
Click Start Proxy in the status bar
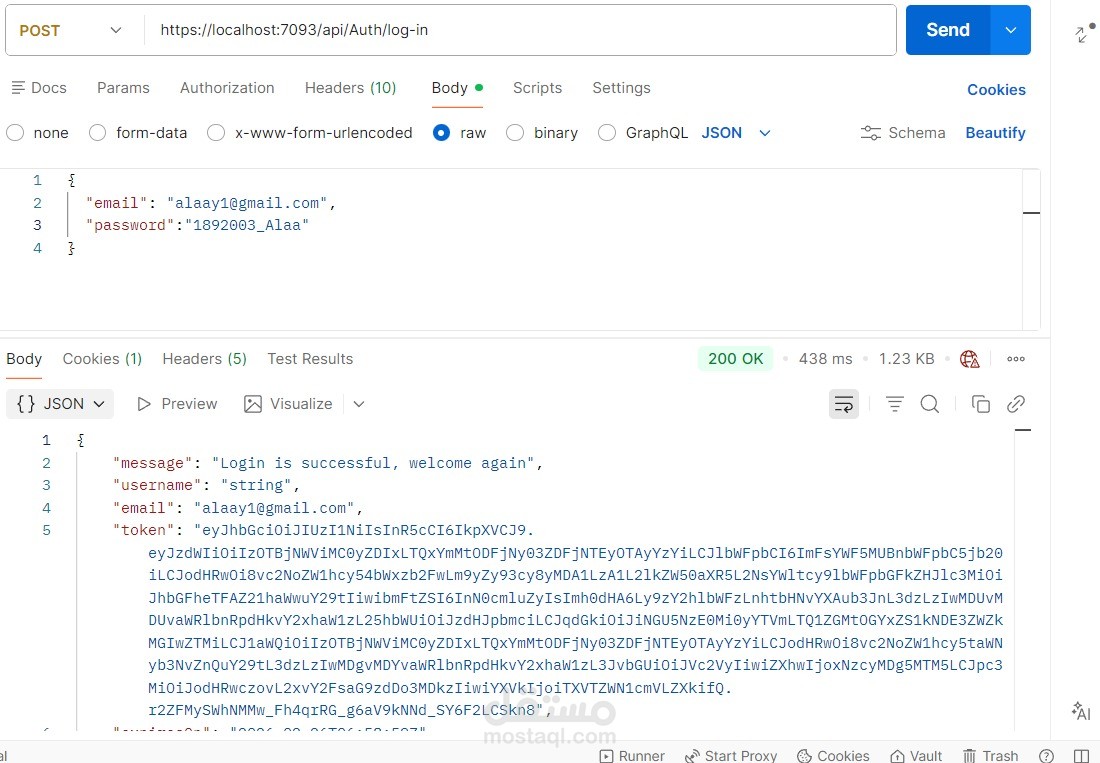tap(731, 755)
